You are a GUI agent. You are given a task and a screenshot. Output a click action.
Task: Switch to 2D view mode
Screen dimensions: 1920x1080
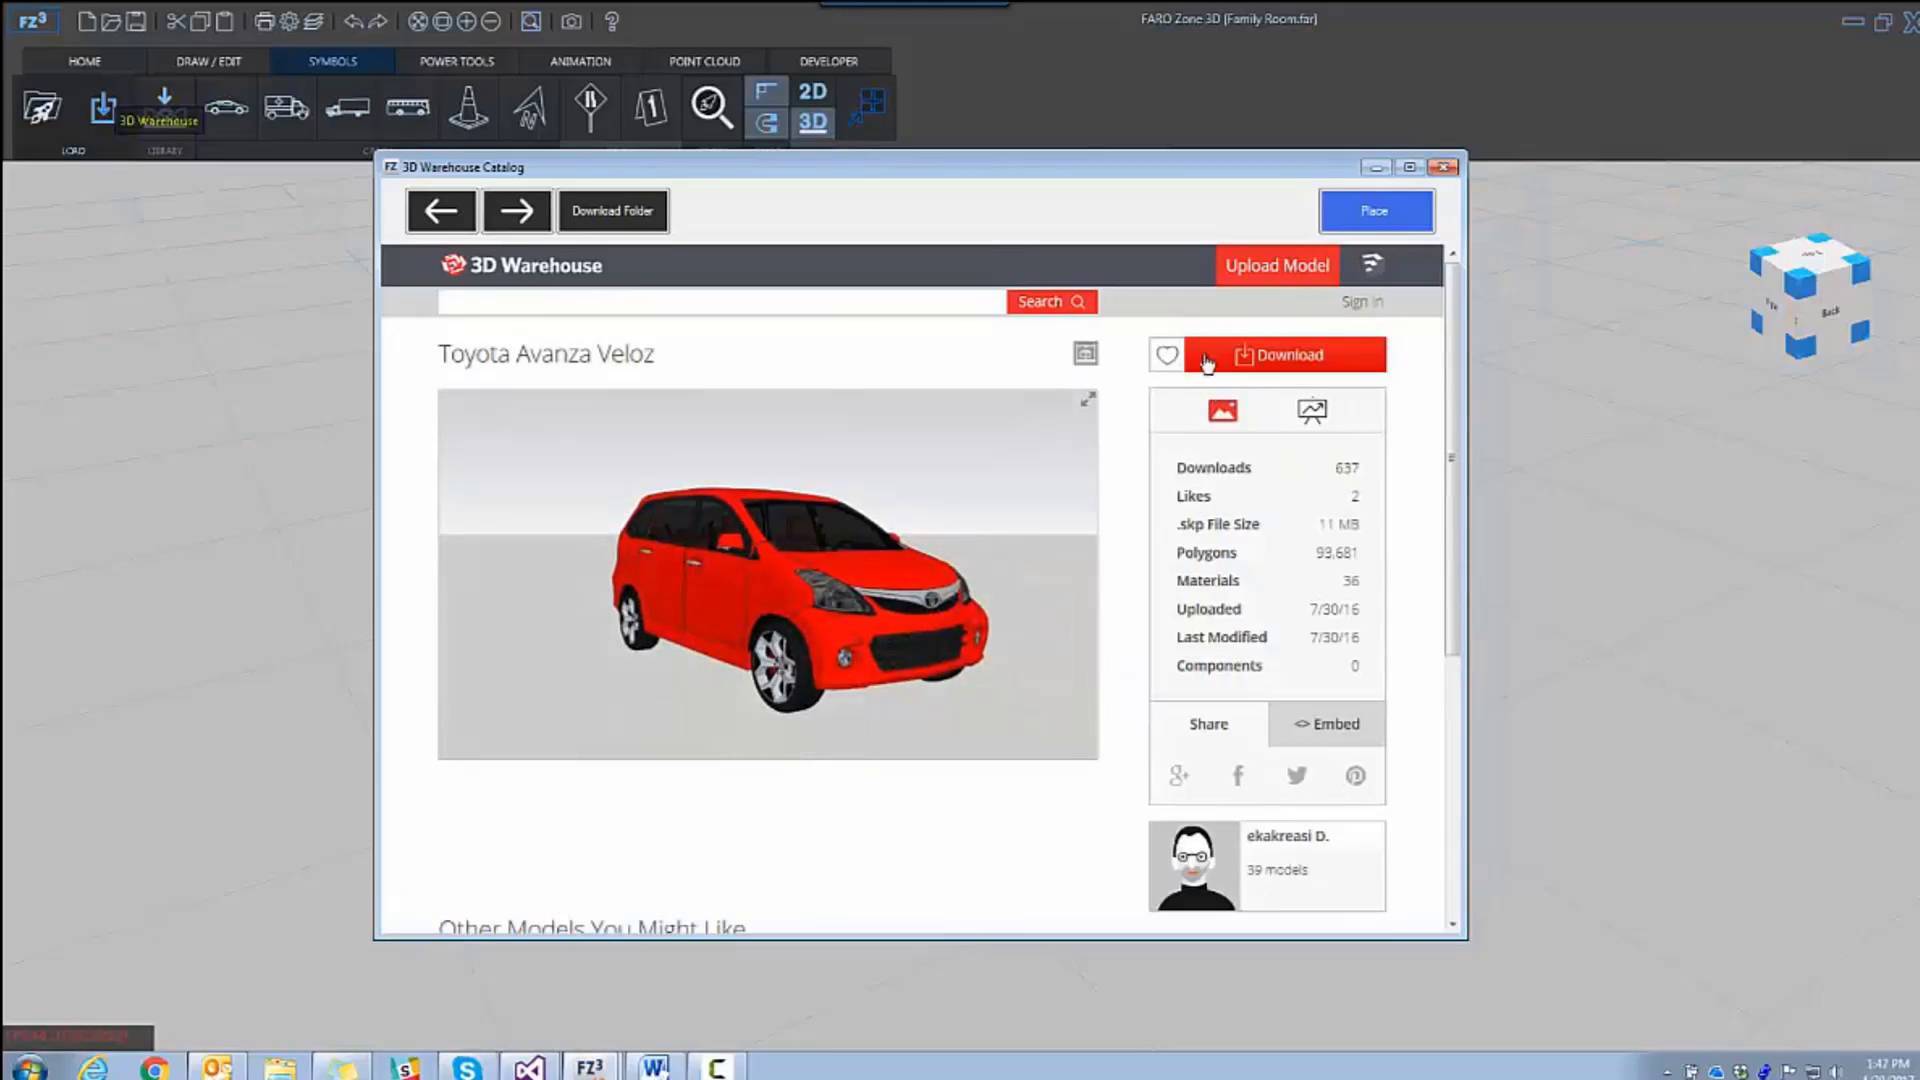click(812, 91)
